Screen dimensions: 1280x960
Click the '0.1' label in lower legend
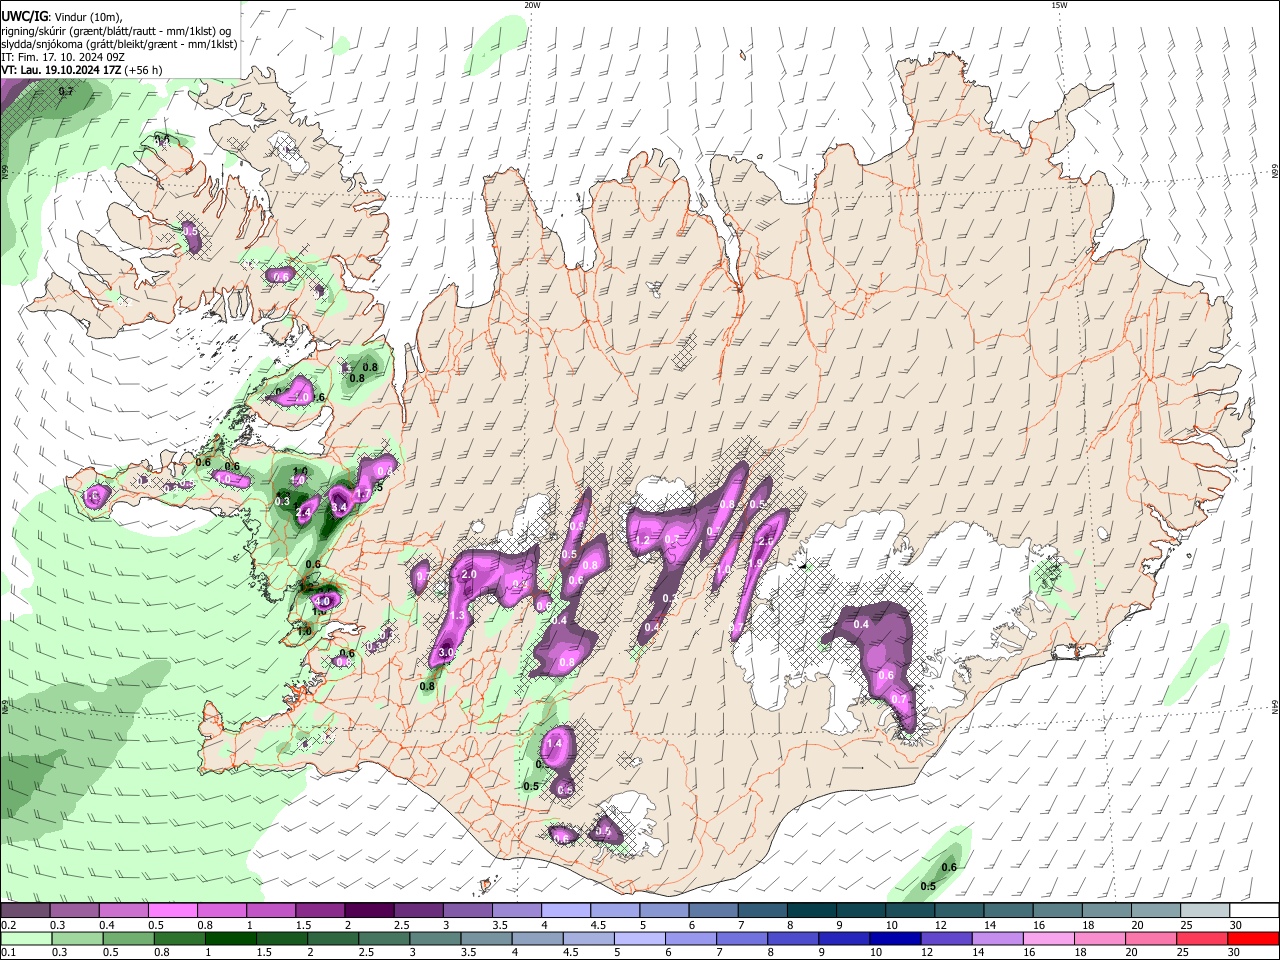[x=7, y=953]
